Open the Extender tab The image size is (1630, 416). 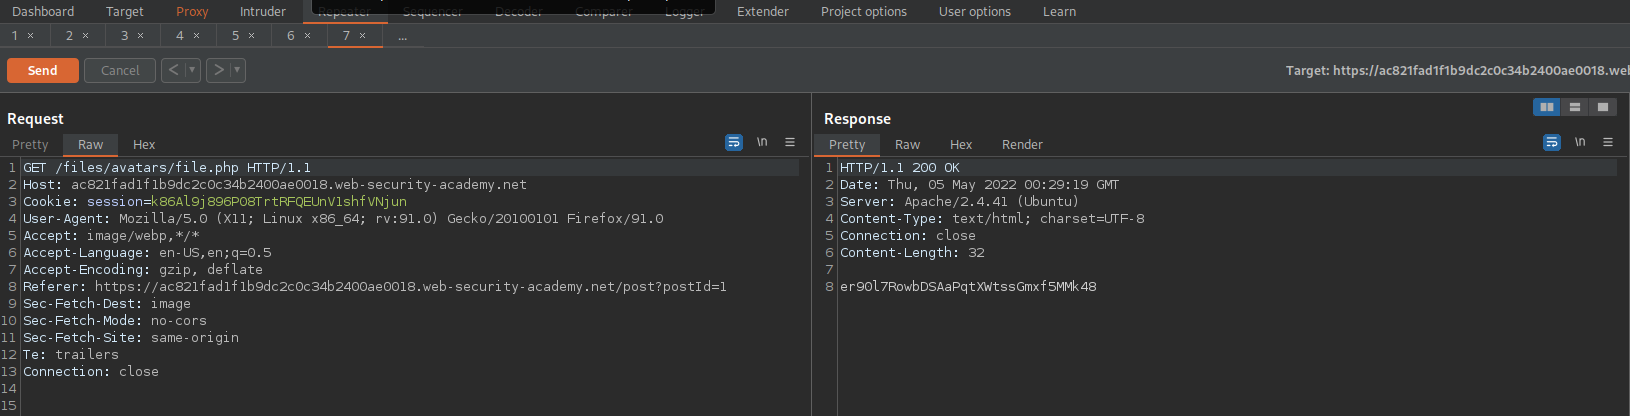coord(763,12)
